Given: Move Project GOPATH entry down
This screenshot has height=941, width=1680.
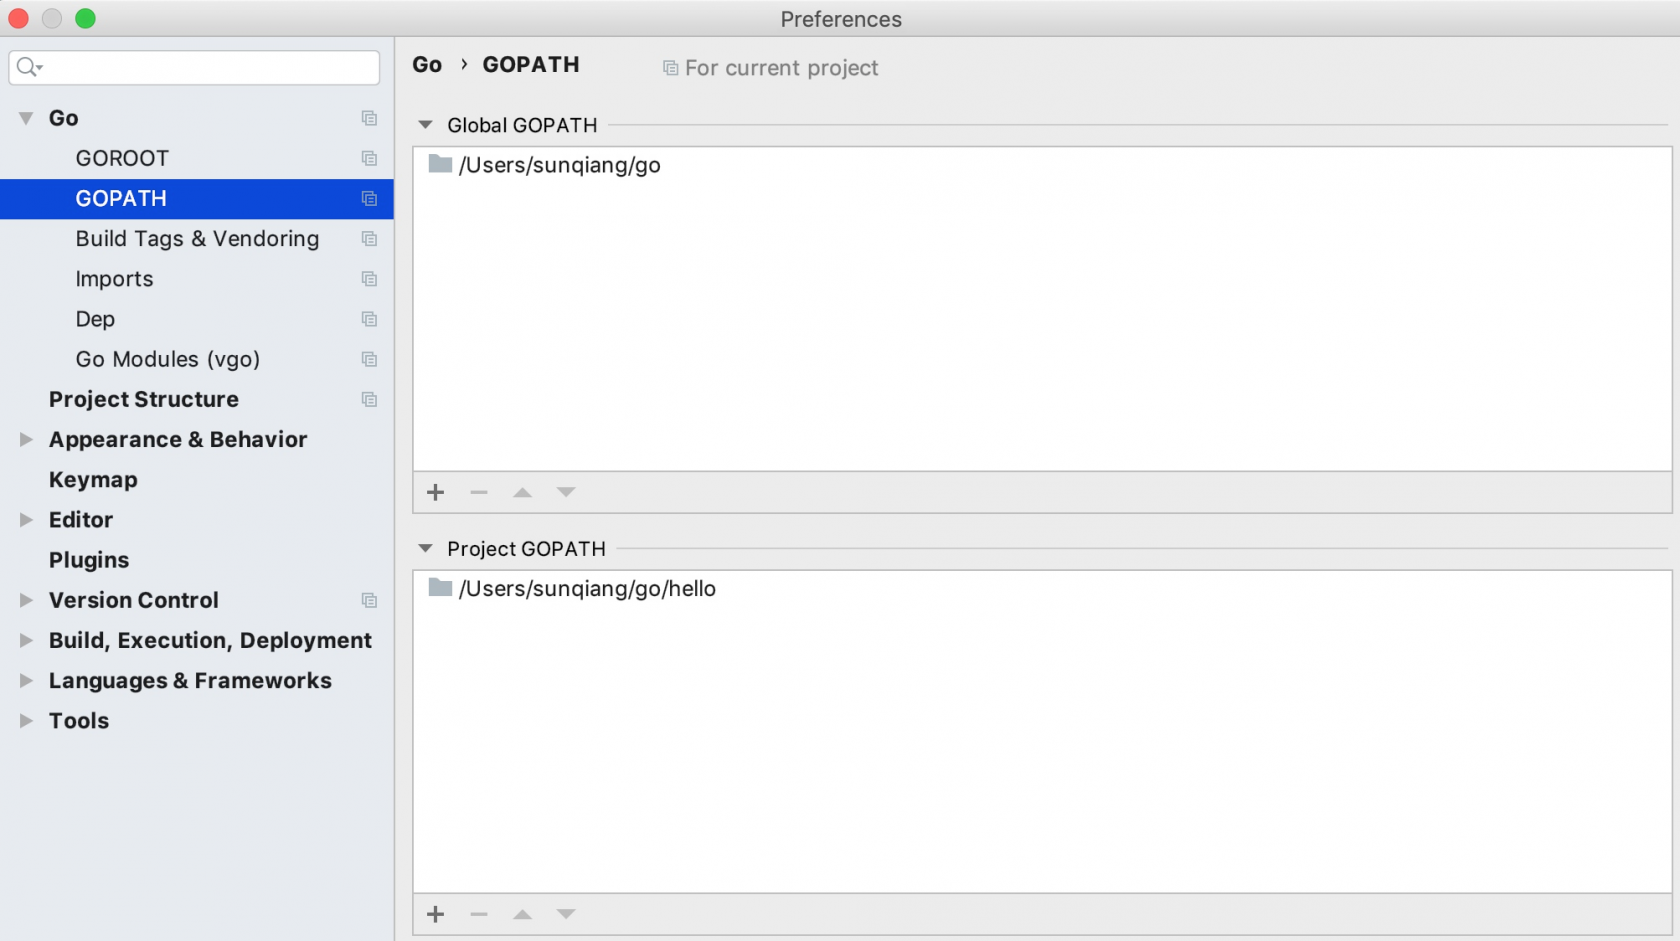Looking at the screenshot, I should tap(566, 914).
